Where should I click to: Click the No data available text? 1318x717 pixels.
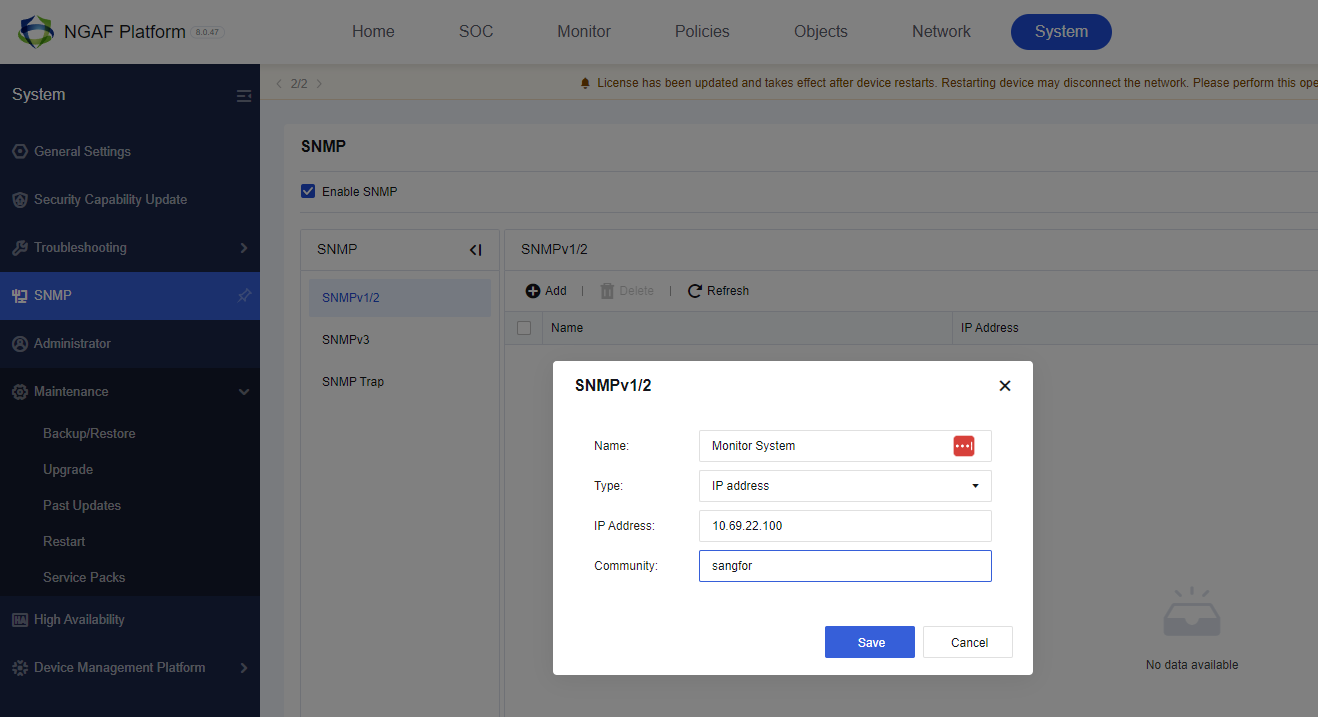1192,665
